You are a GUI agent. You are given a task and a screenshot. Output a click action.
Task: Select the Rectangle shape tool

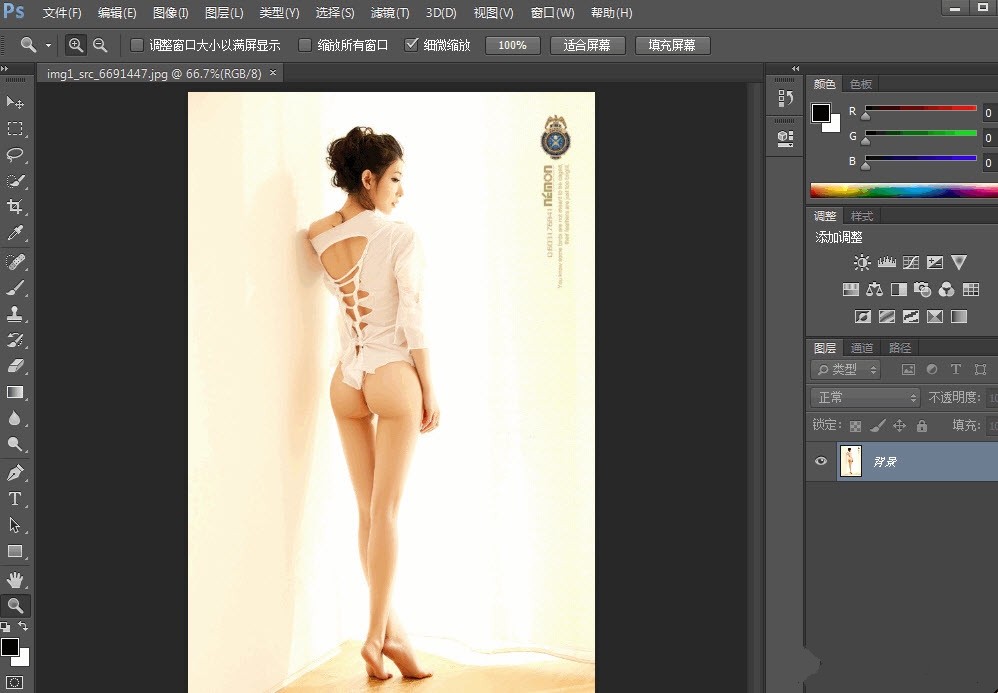point(15,551)
